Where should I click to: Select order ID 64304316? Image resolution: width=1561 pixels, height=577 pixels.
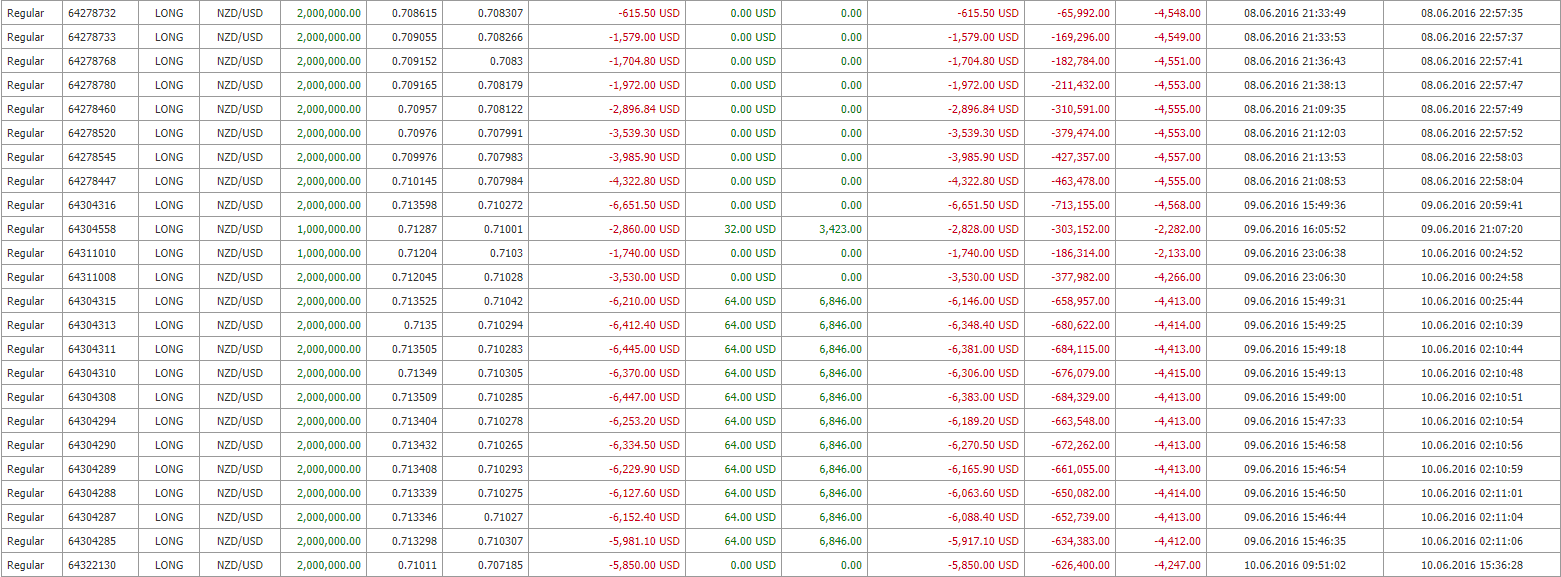click(92, 205)
